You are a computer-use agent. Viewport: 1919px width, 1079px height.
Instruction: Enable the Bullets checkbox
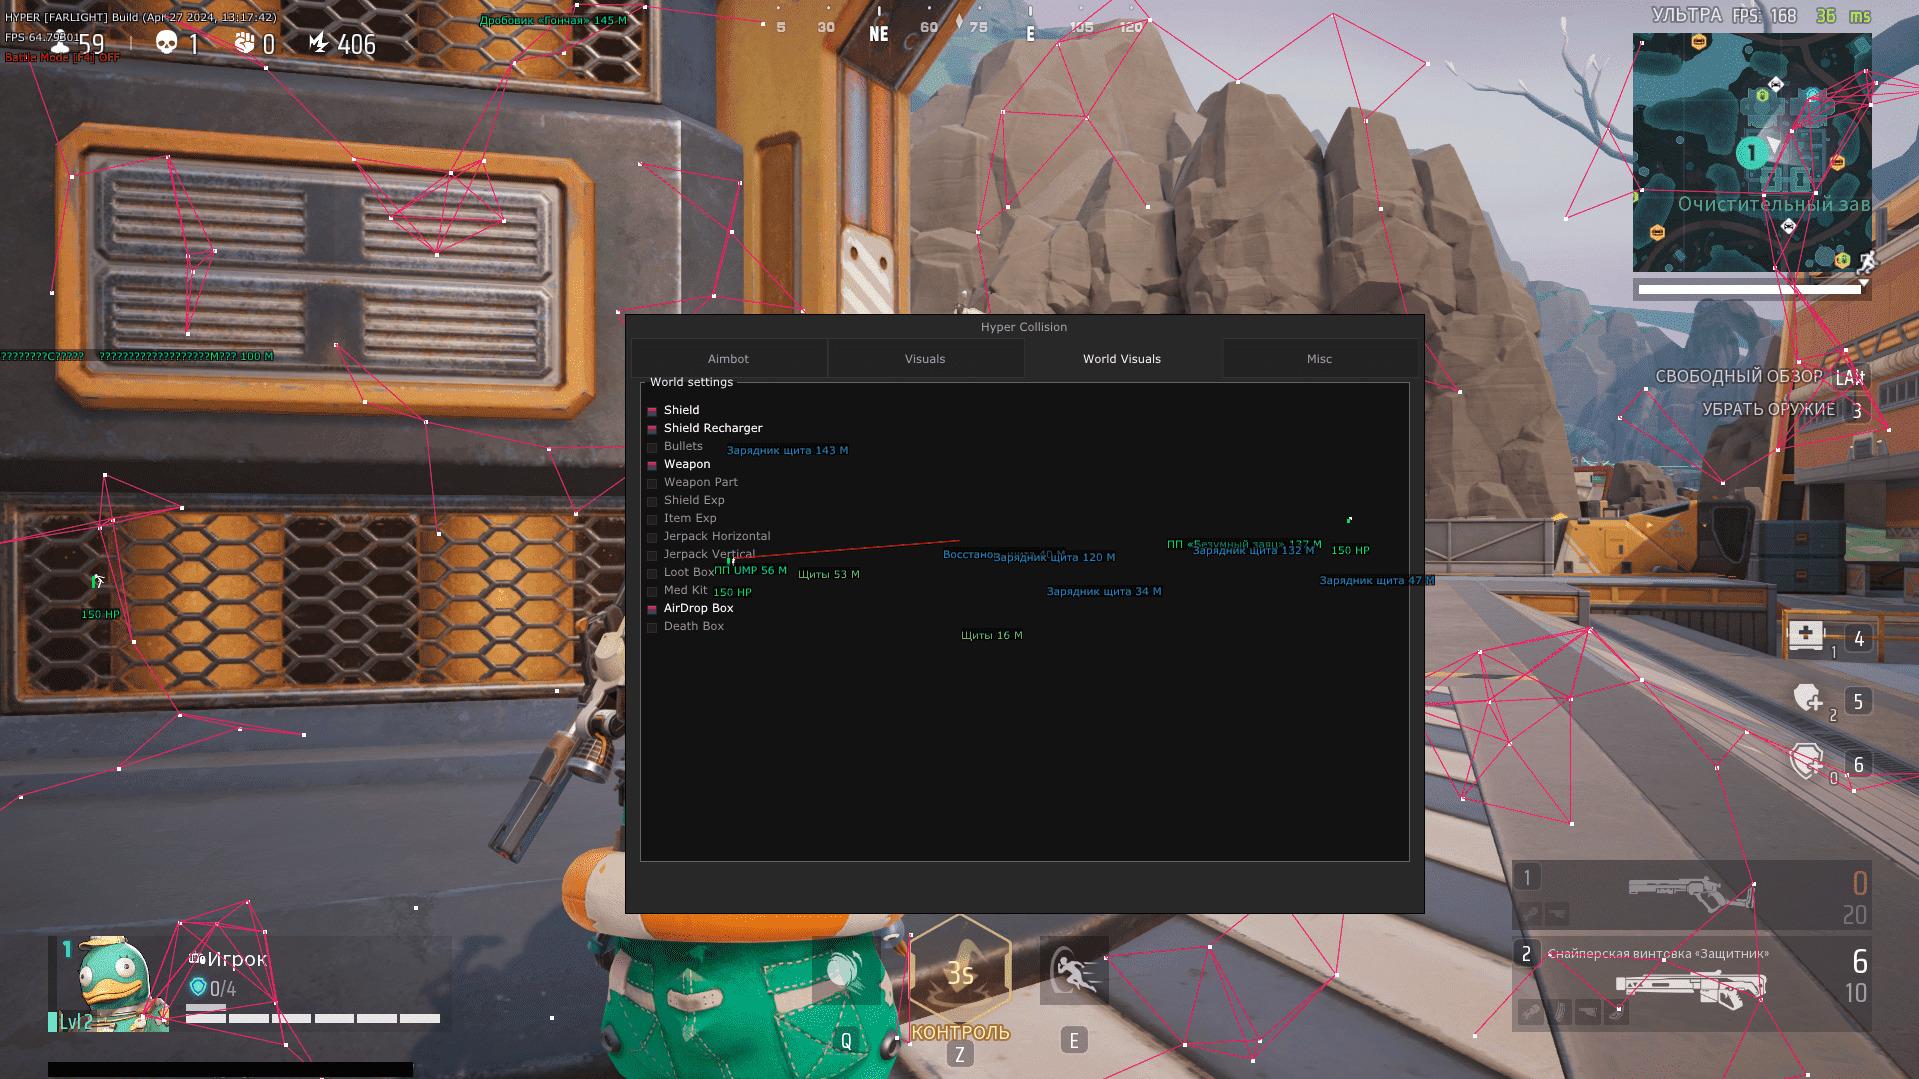tap(652, 446)
